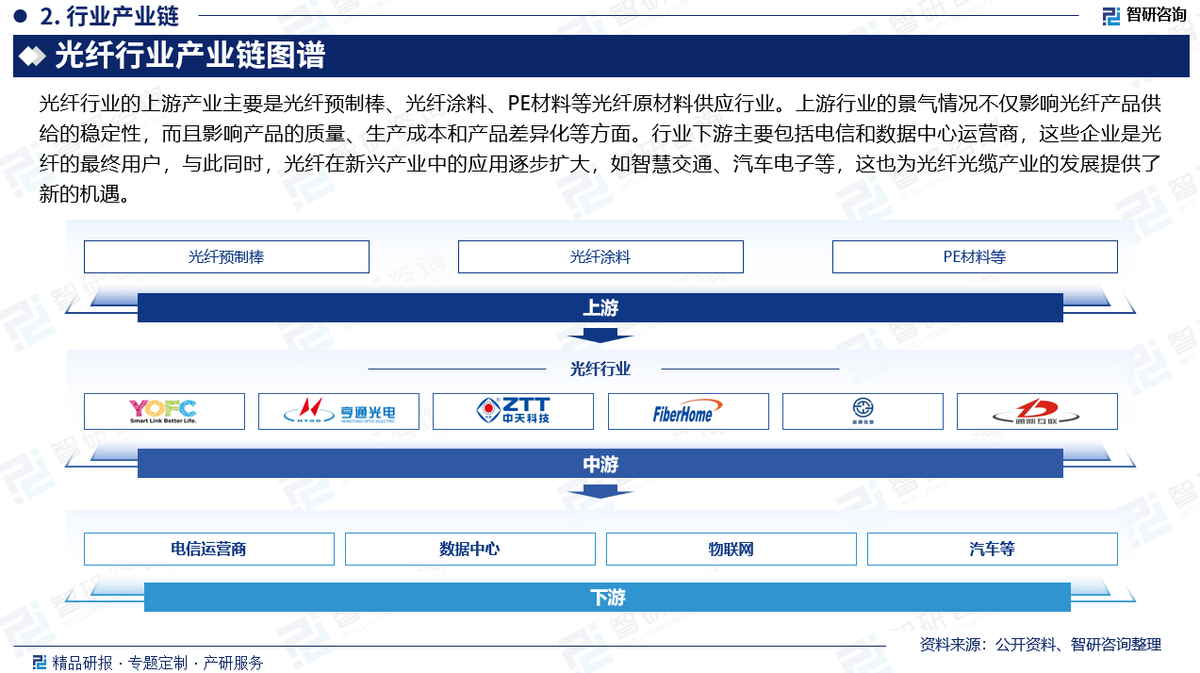Select the 数据中心 box
The height and width of the screenshot is (673, 1200).
(x=470, y=549)
